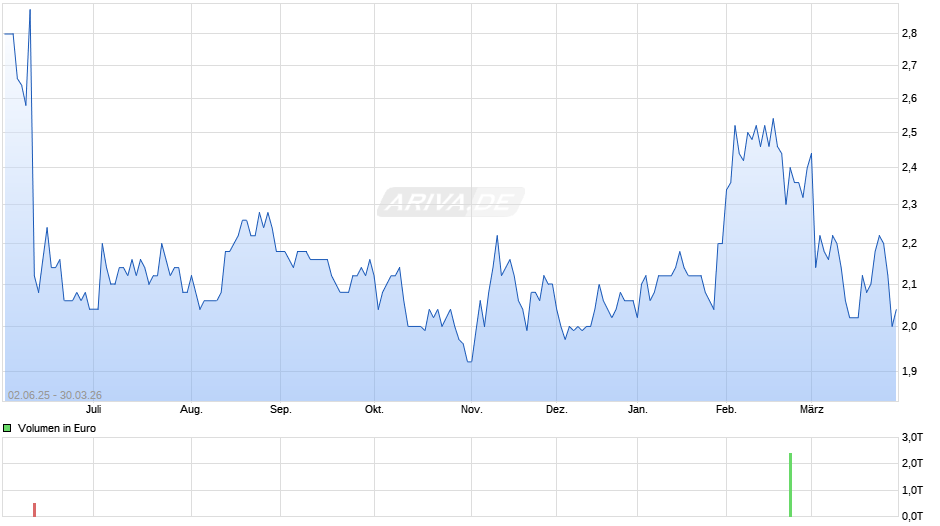
Task: Click the 2,7 price axis value
Action: [909, 65]
